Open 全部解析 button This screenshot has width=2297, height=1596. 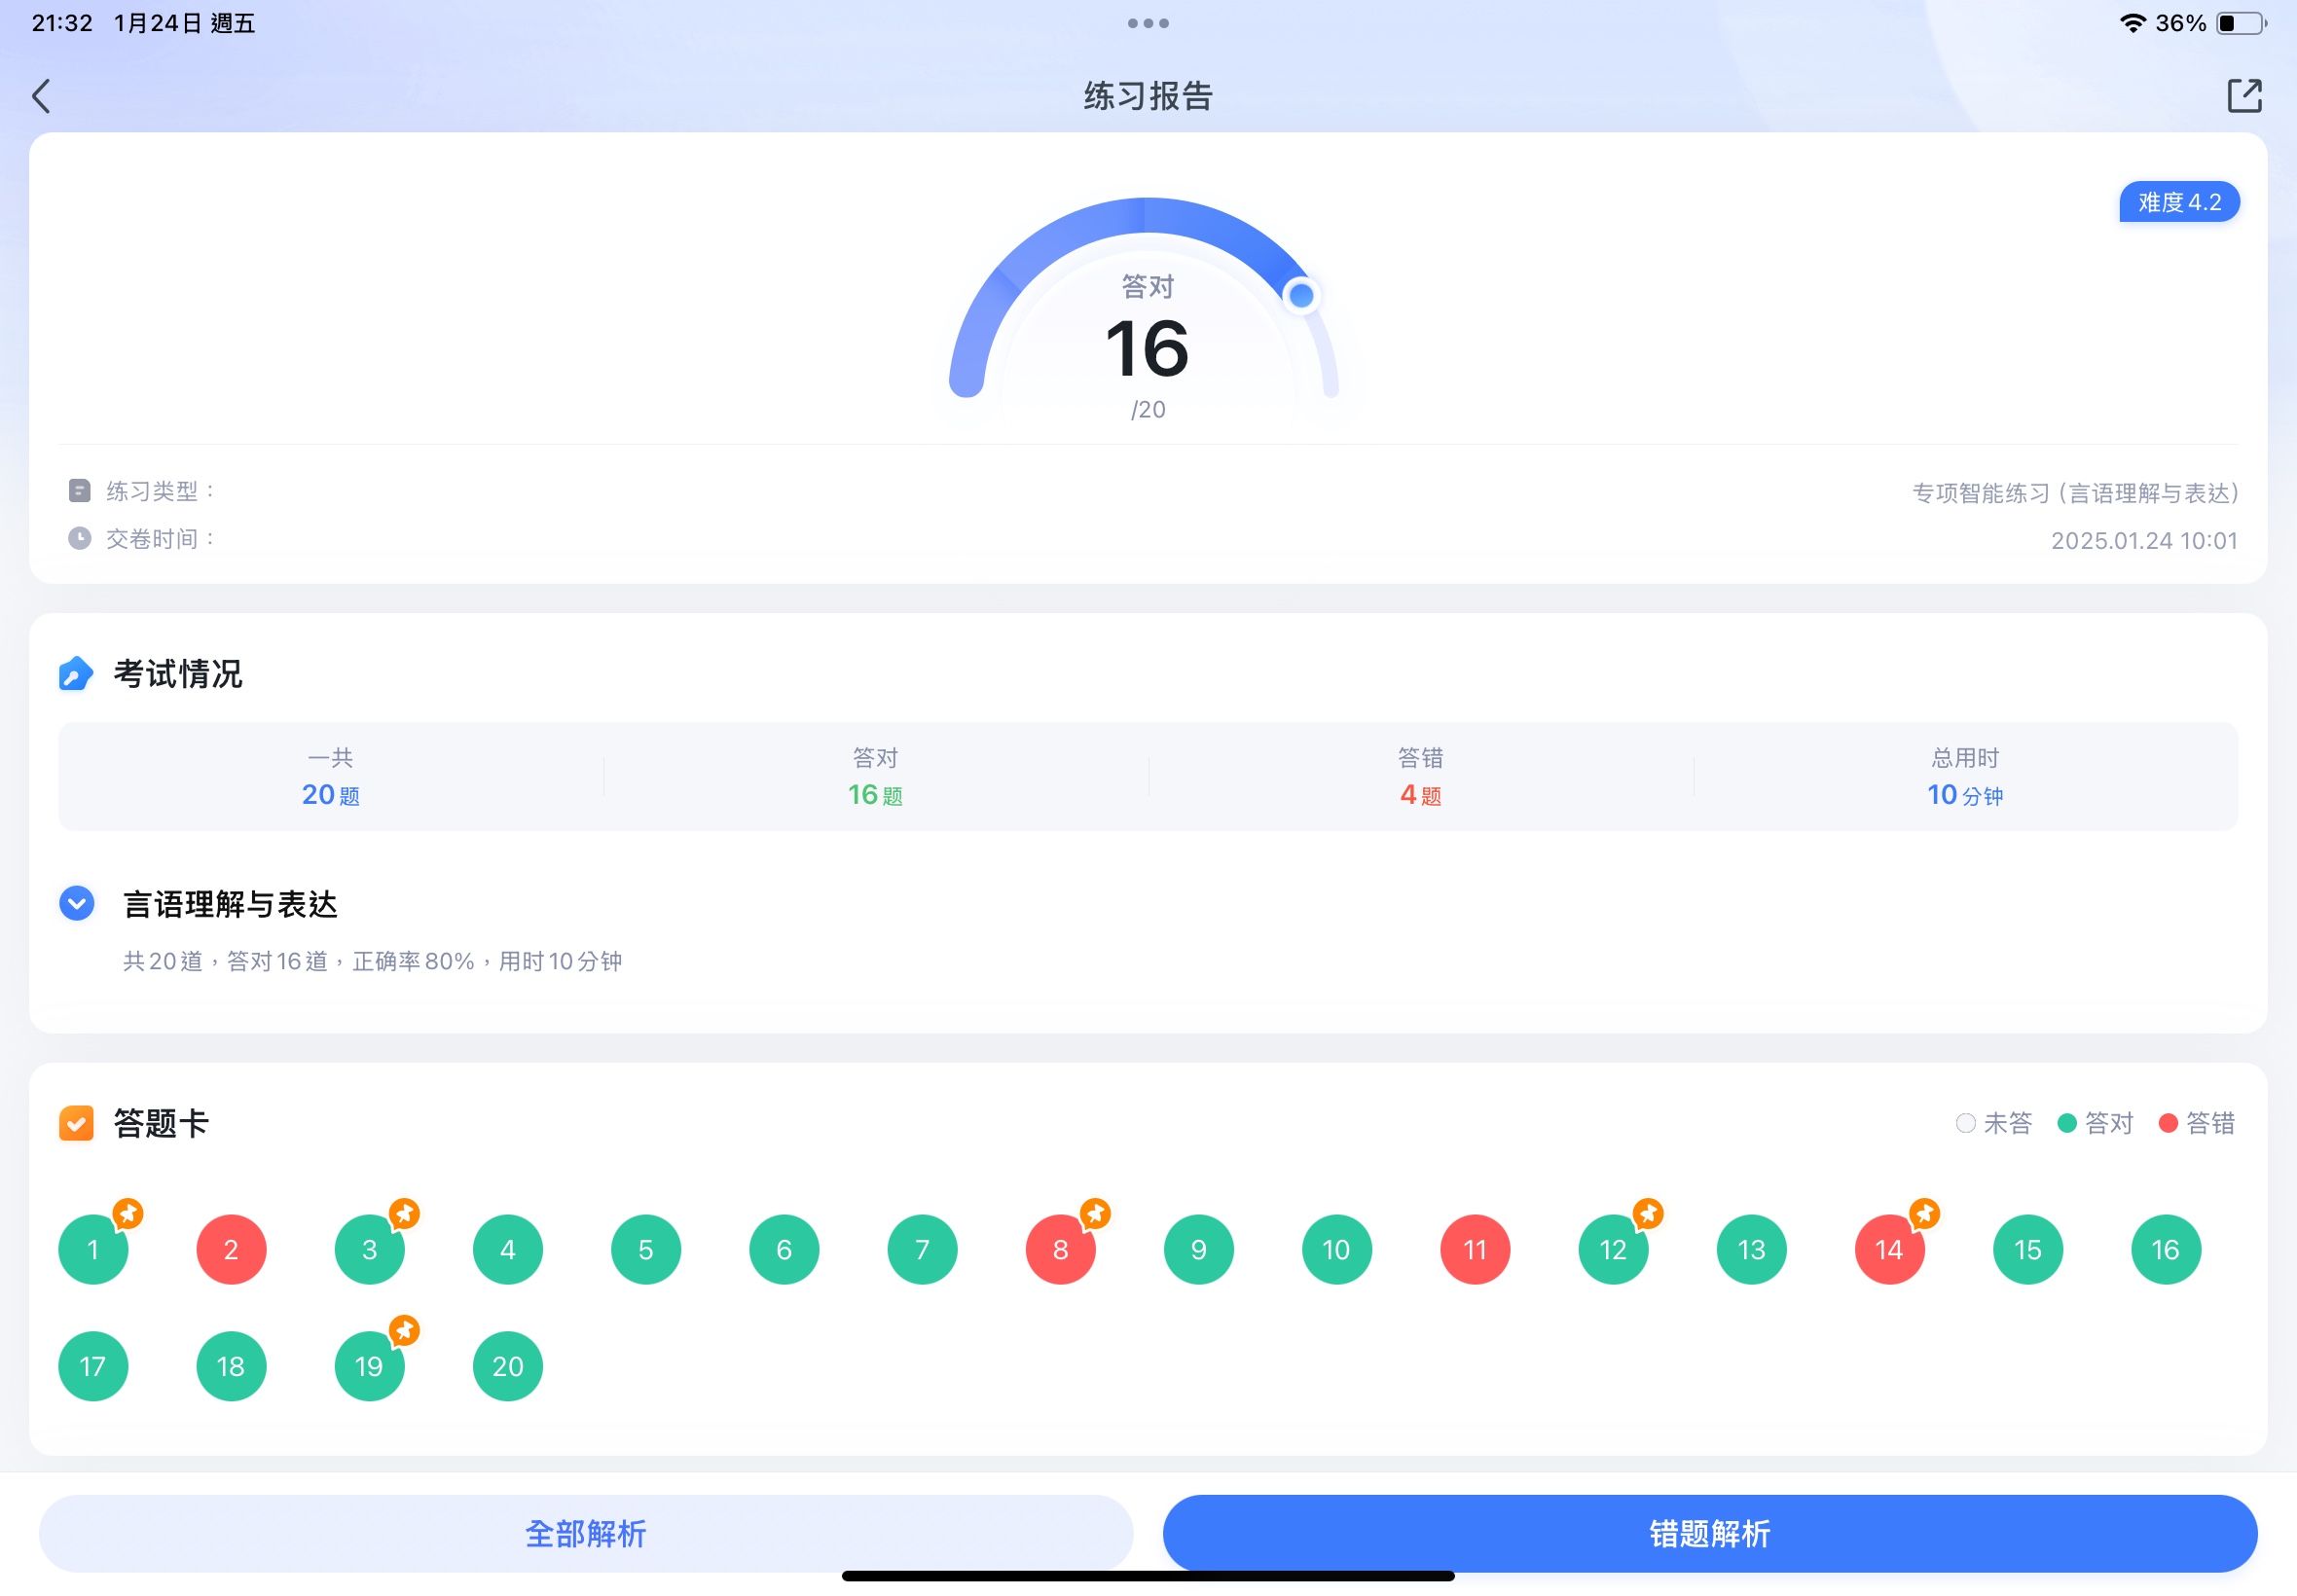click(586, 1533)
